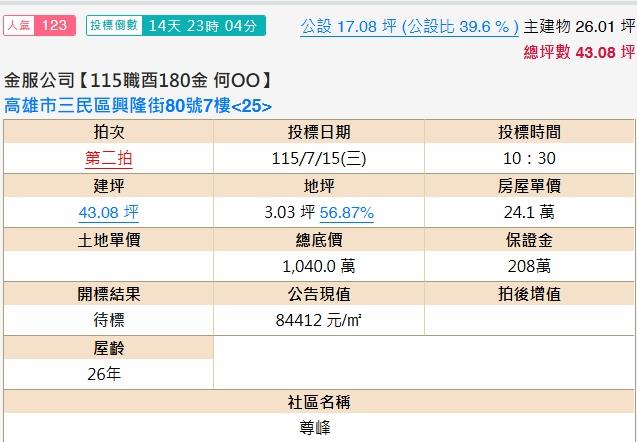Click the 3.03 坪 land area value
The image size is (637, 442).
[x=290, y=212]
